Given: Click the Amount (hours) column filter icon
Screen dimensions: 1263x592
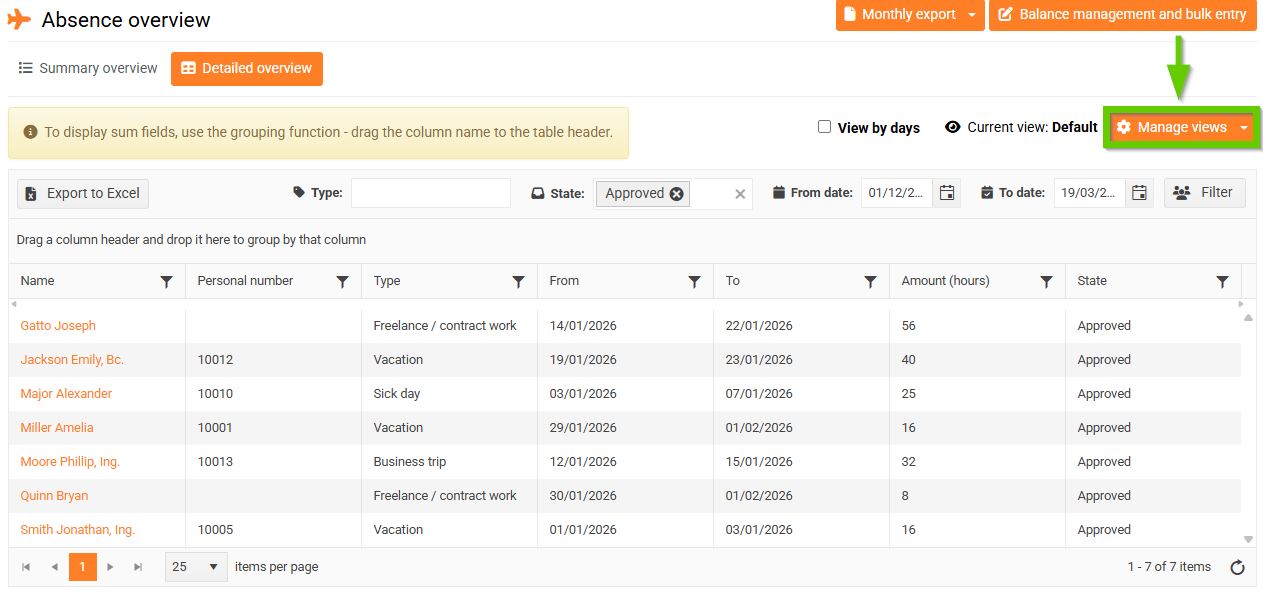Looking at the screenshot, I should pyautogui.click(x=1047, y=282).
